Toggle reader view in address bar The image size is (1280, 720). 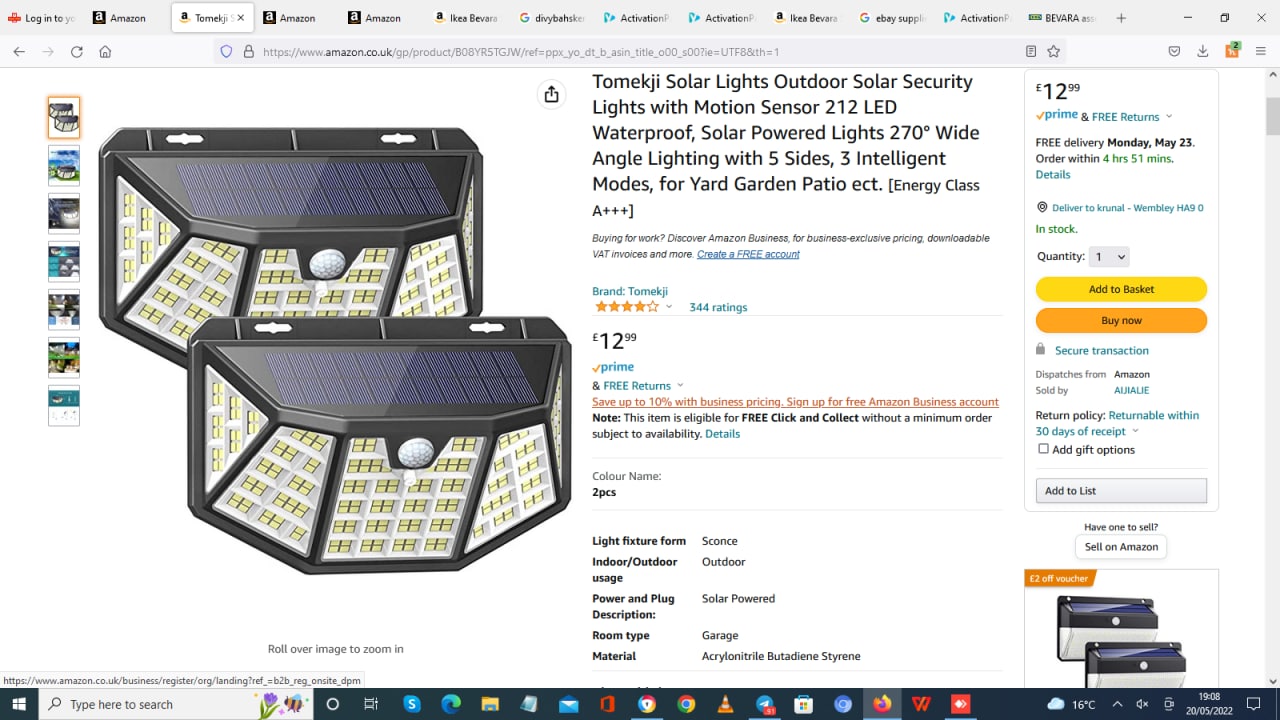click(x=1031, y=52)
